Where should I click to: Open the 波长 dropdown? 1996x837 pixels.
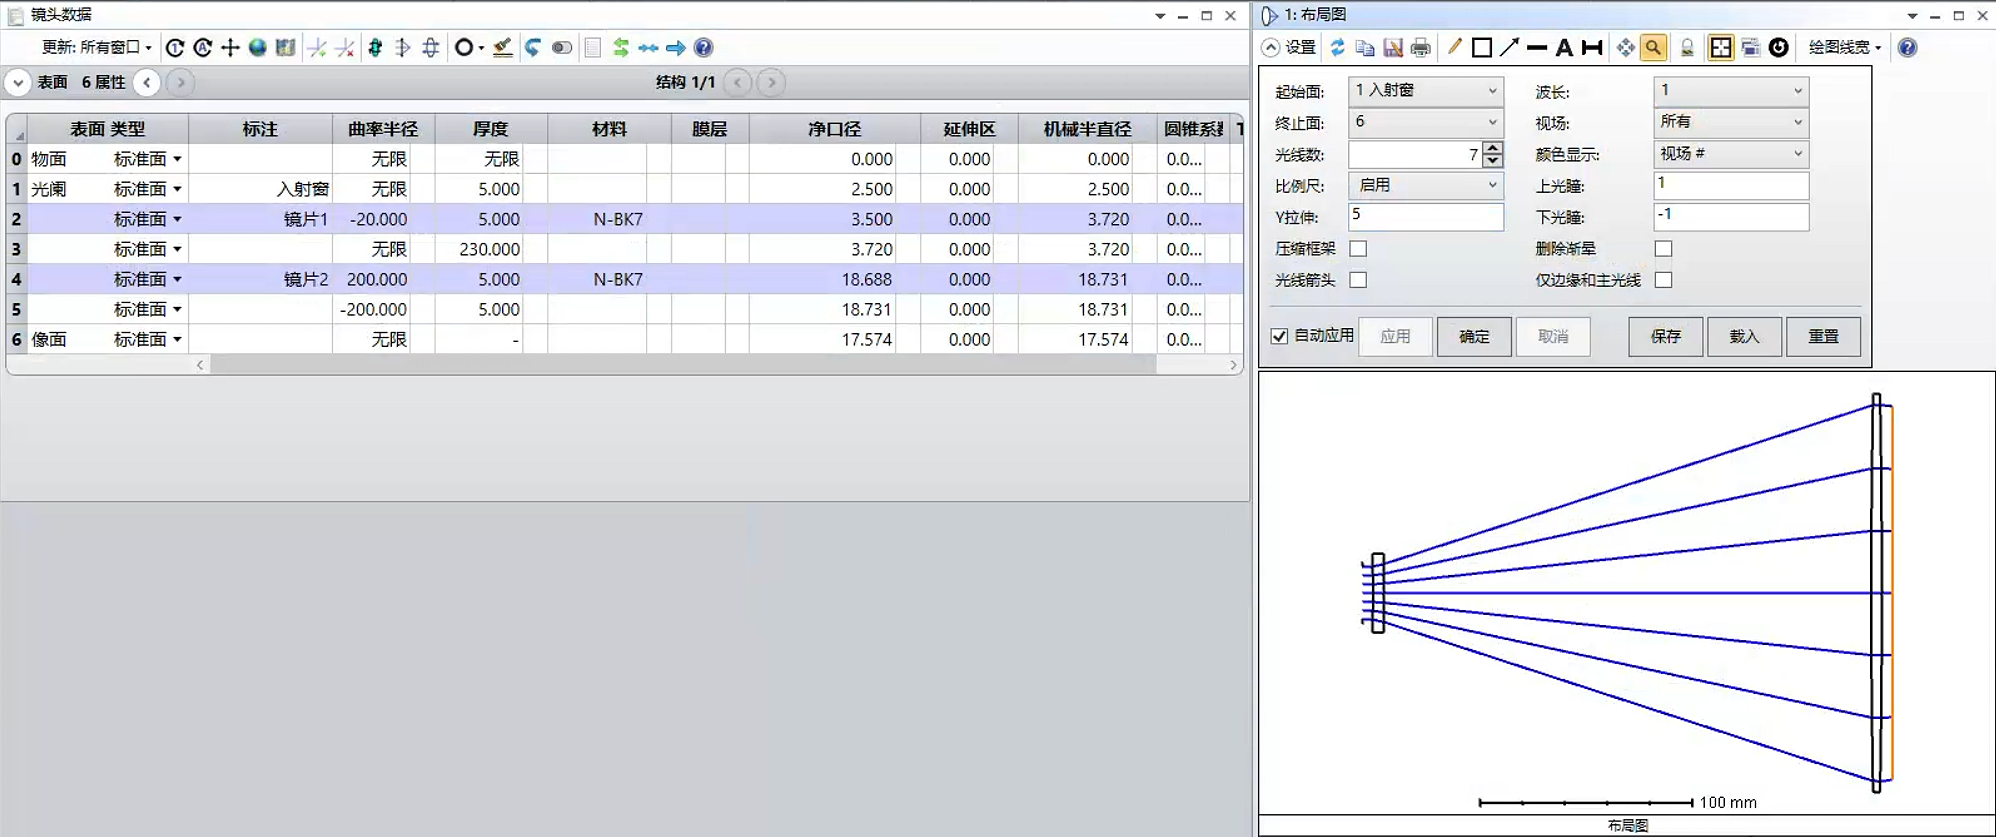click(x=1731, y=91)
